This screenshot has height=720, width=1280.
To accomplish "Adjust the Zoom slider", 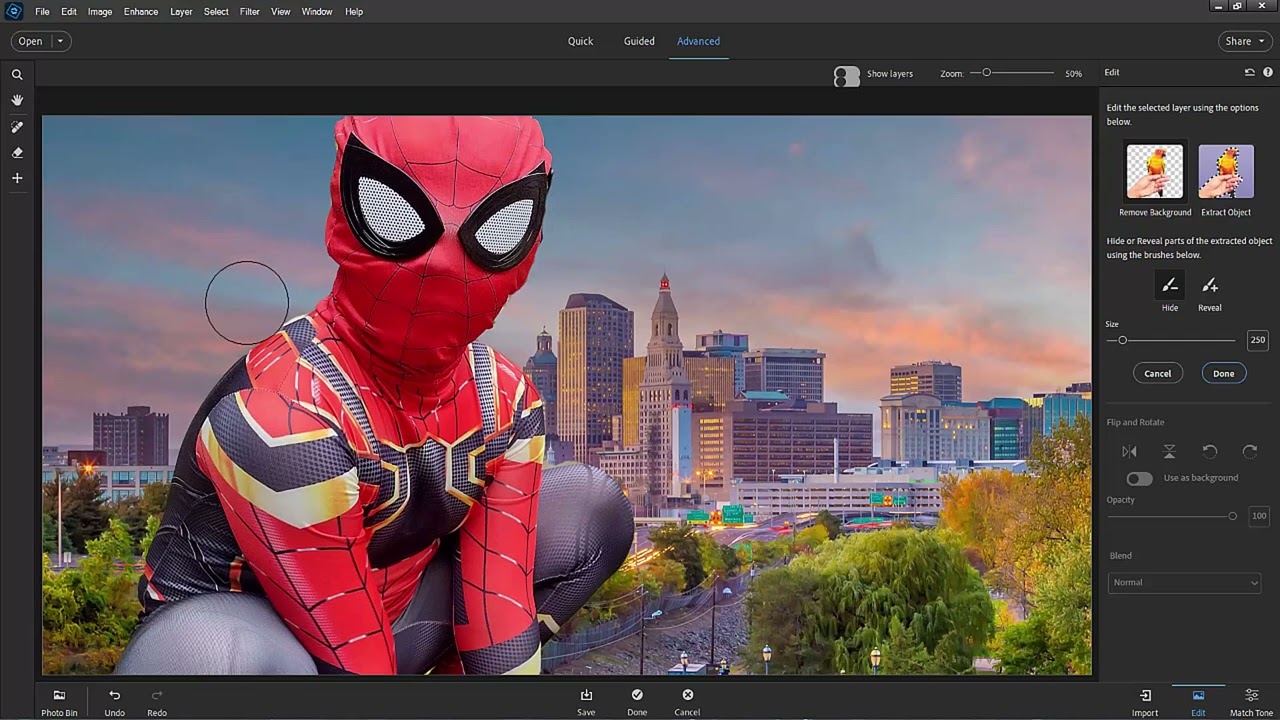I will point(986,73).
